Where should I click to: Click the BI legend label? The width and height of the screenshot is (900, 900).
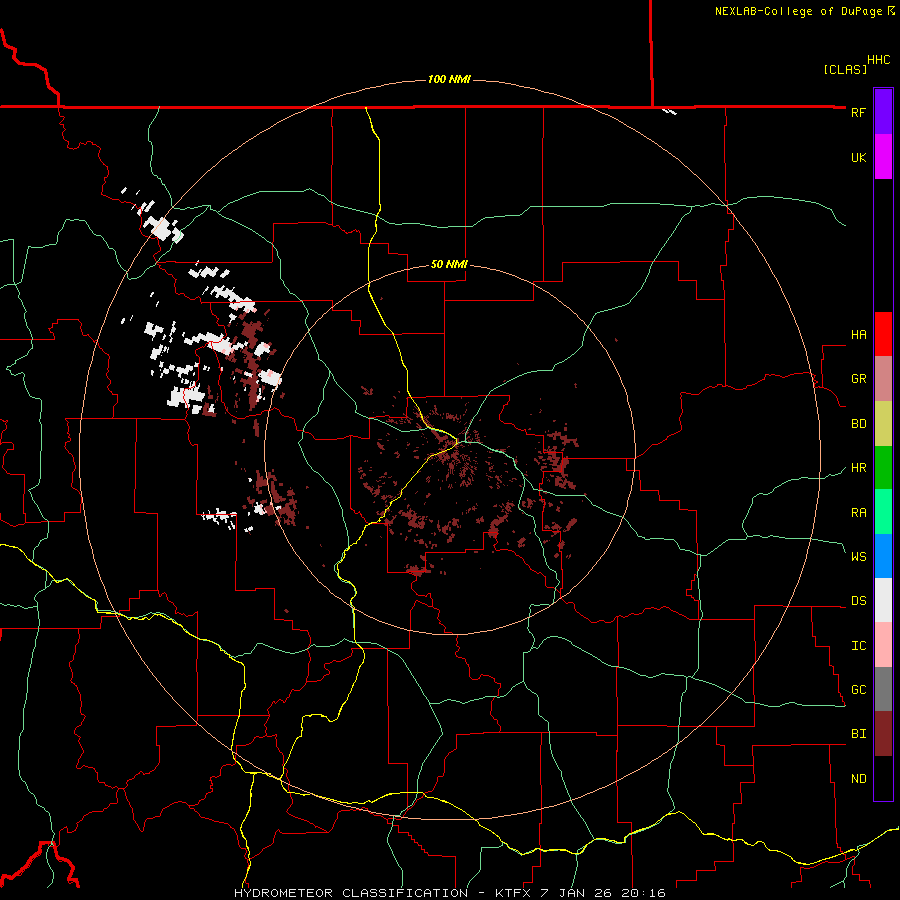tap(858, 734)
